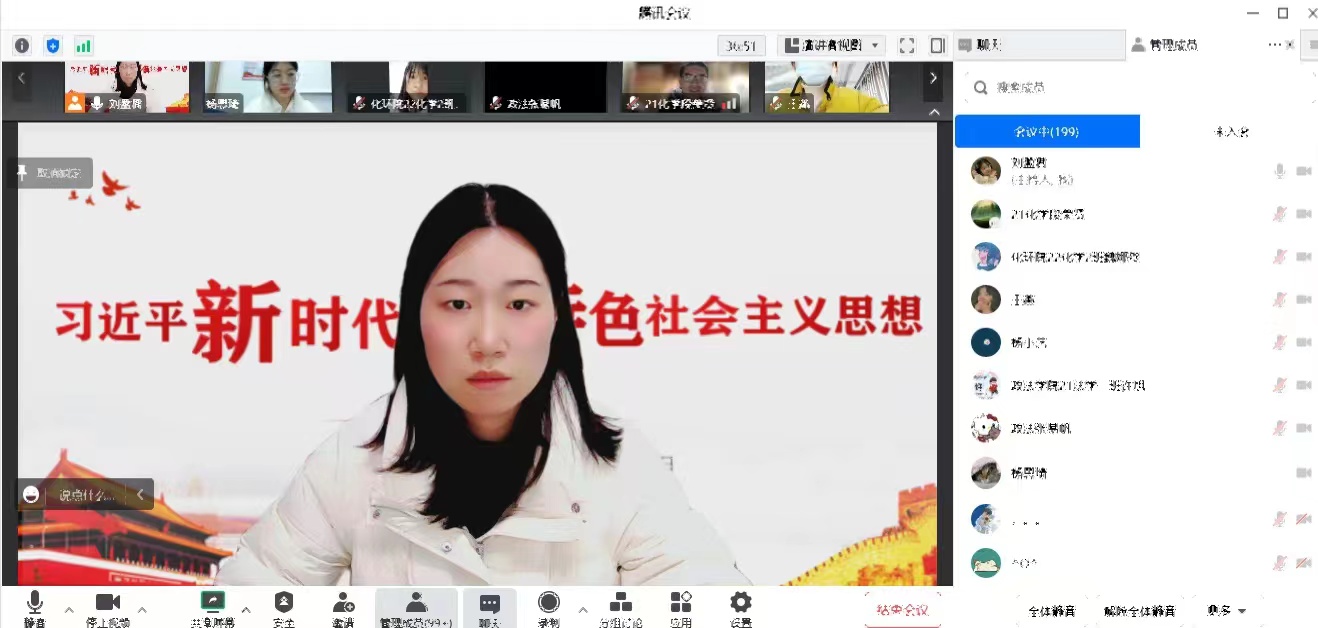Start recording with the Record icon
The image size is (1318, 628).
point(548,603)
